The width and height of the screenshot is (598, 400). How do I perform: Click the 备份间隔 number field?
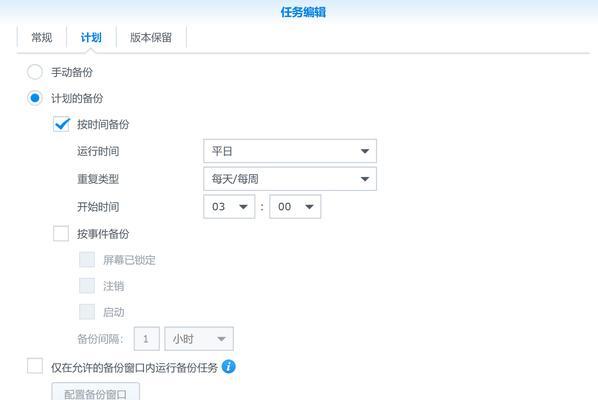pyautogui.click(x=147, y=339)
